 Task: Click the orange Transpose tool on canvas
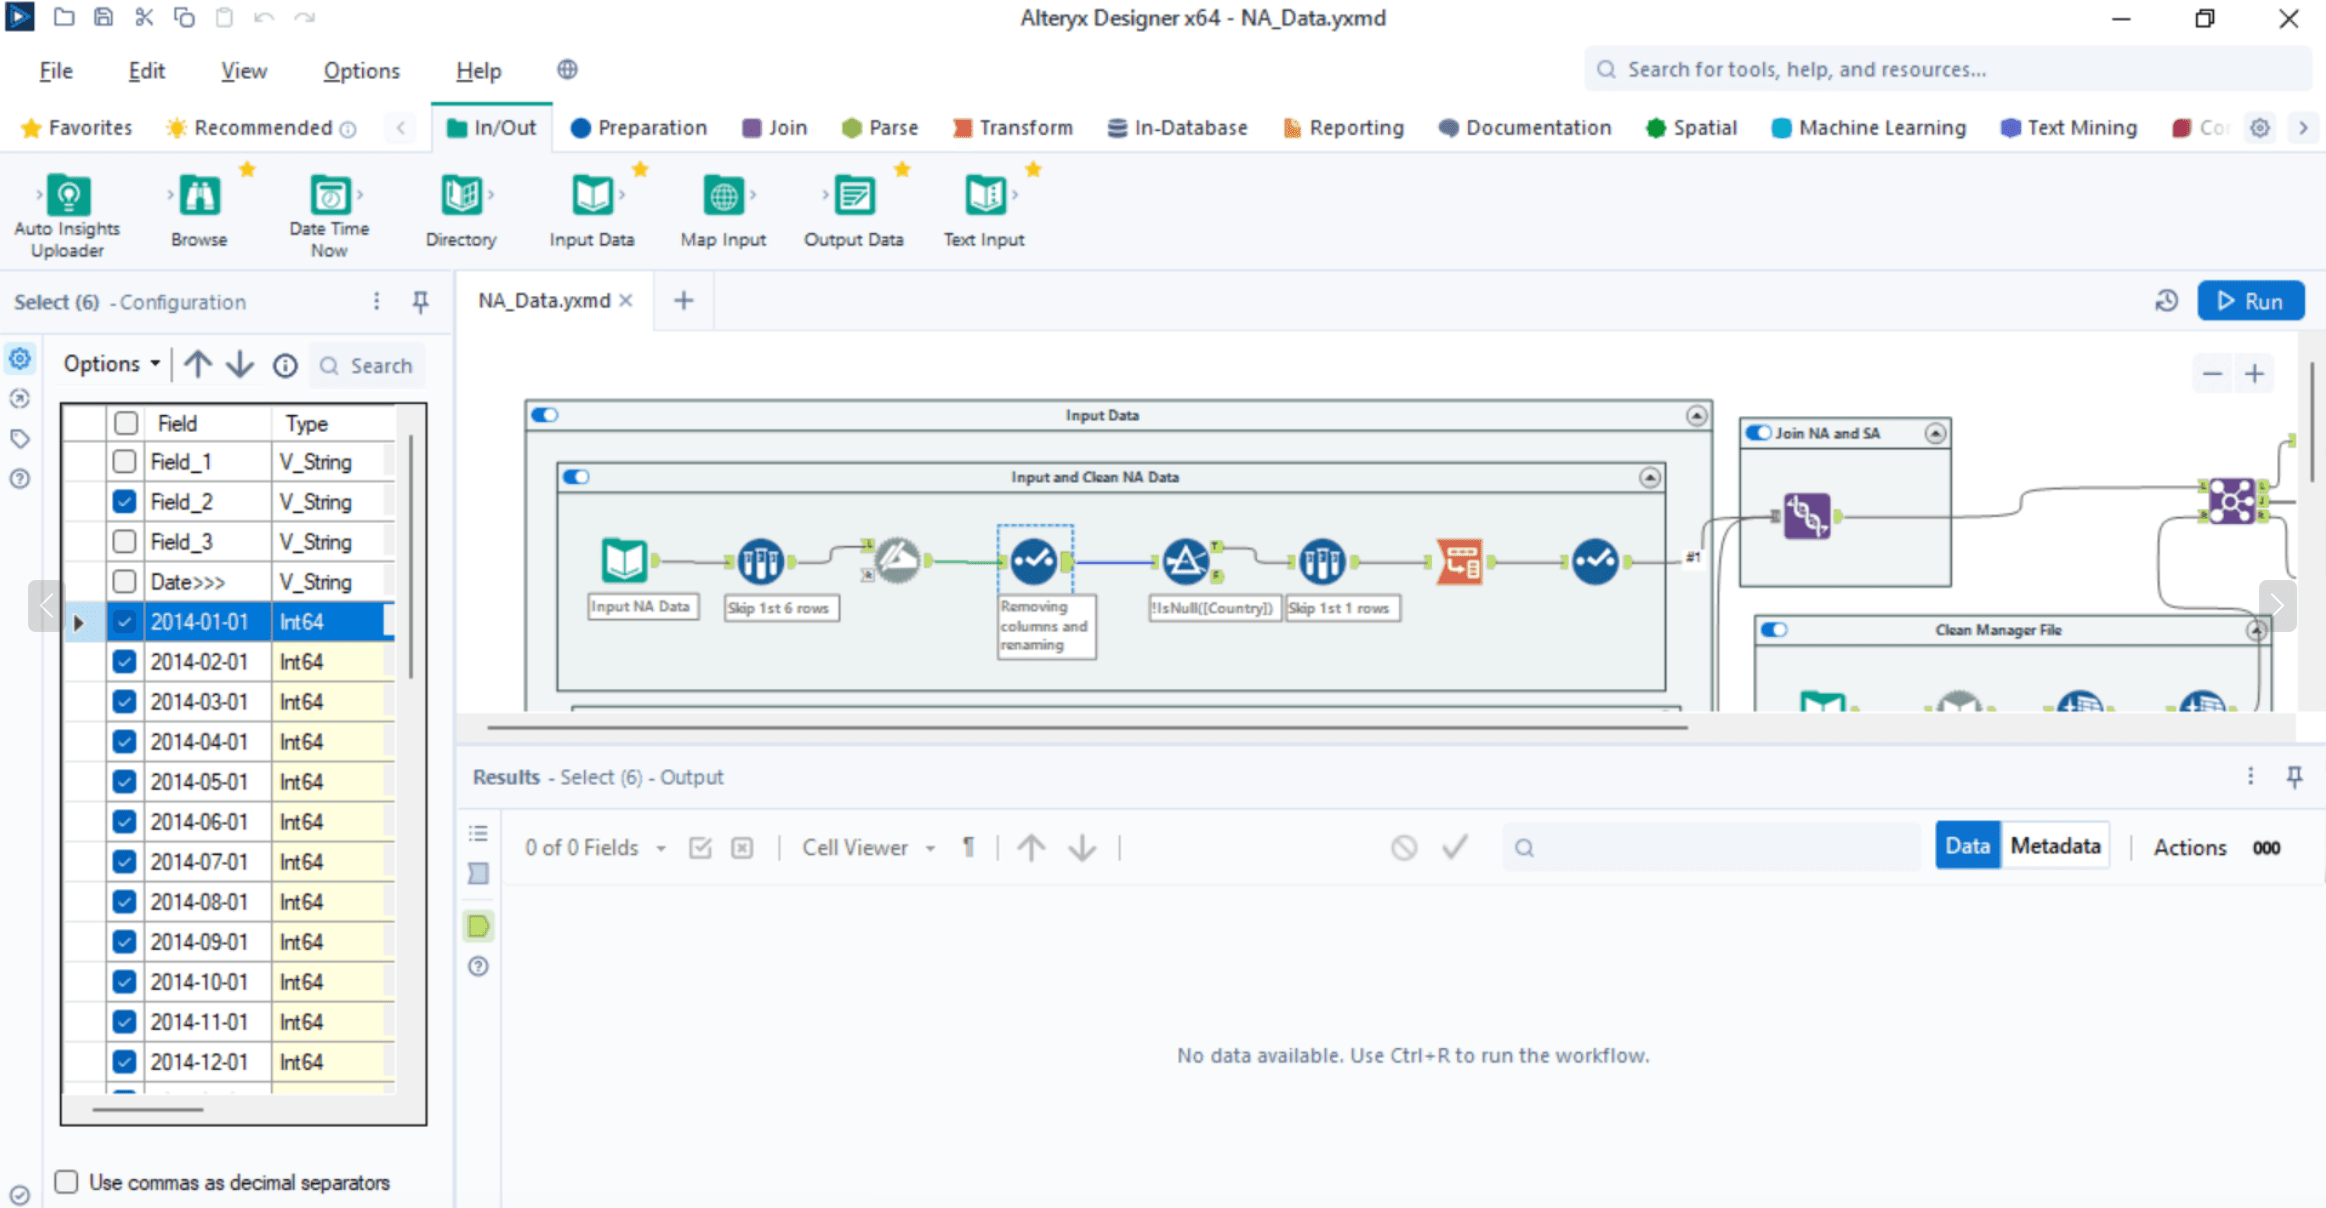point(1459,561)
